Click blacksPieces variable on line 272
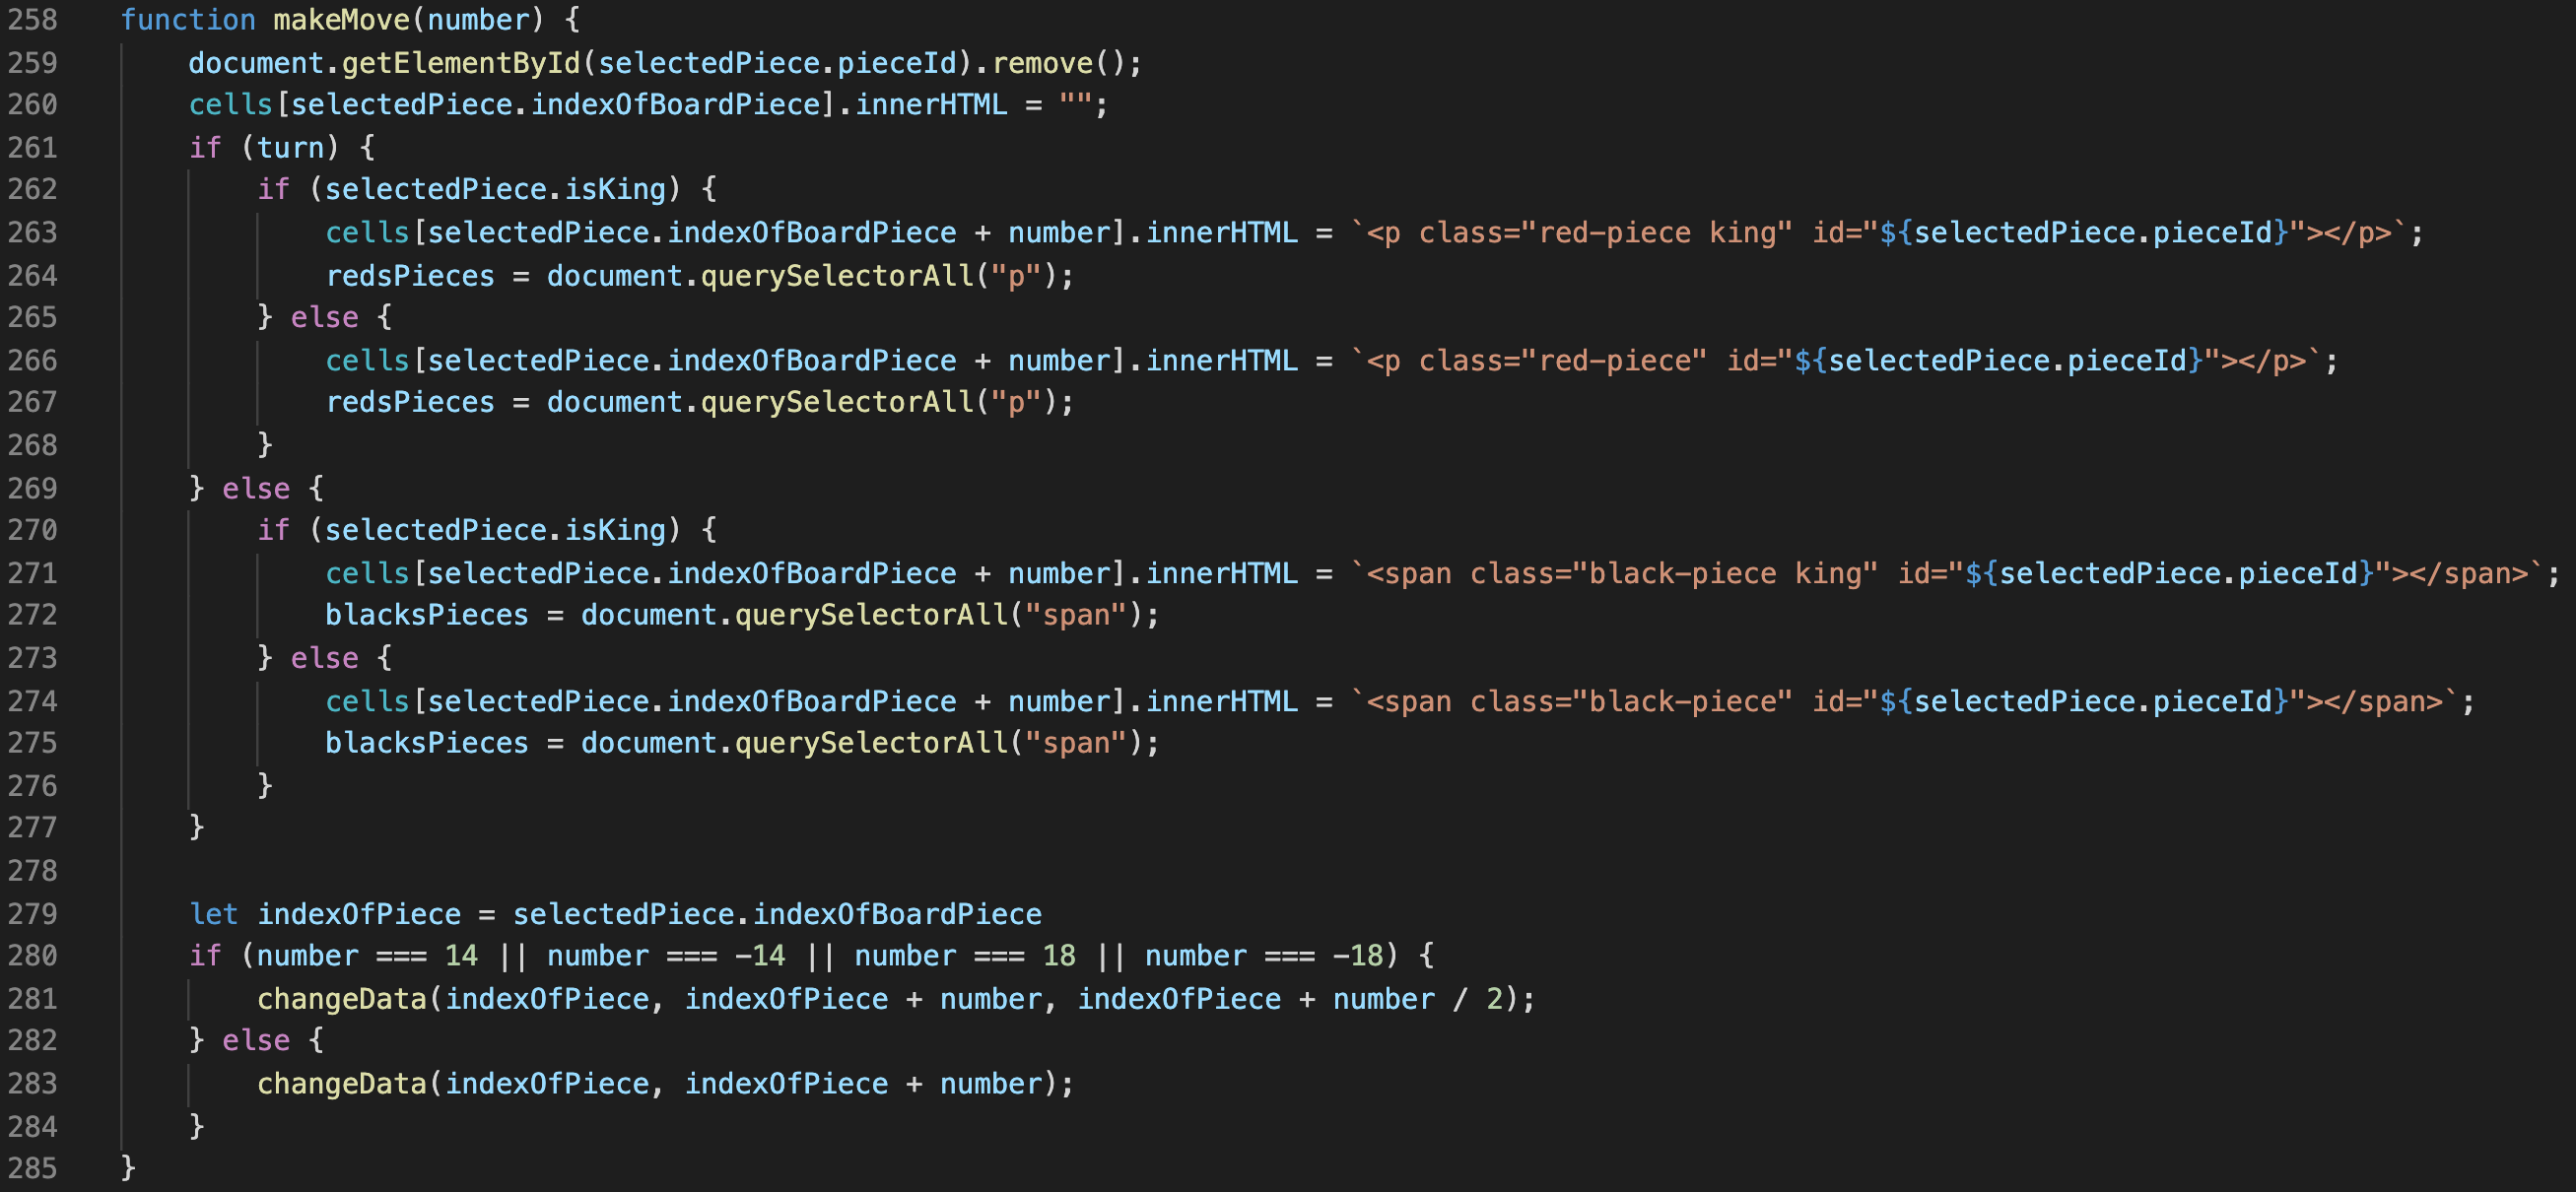Screen dimensions: 2576x1192 [x=427, y=615]
